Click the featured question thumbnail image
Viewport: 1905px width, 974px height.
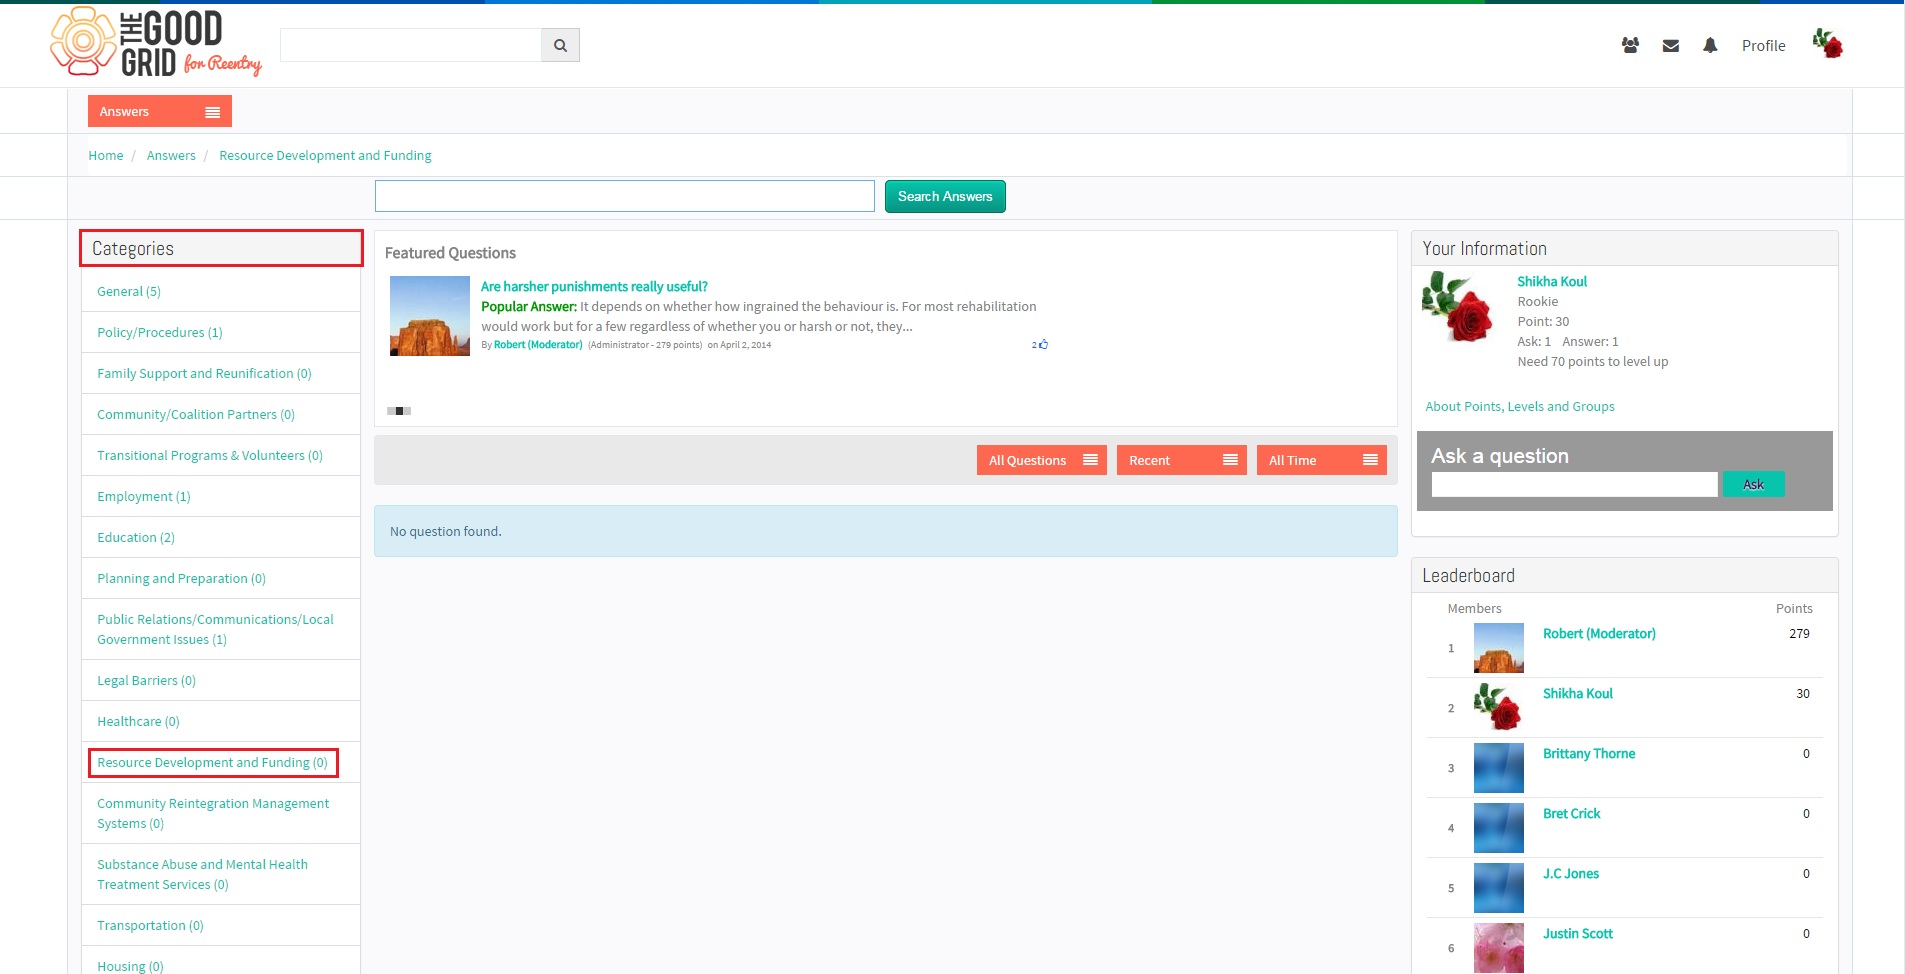(430, 316)
